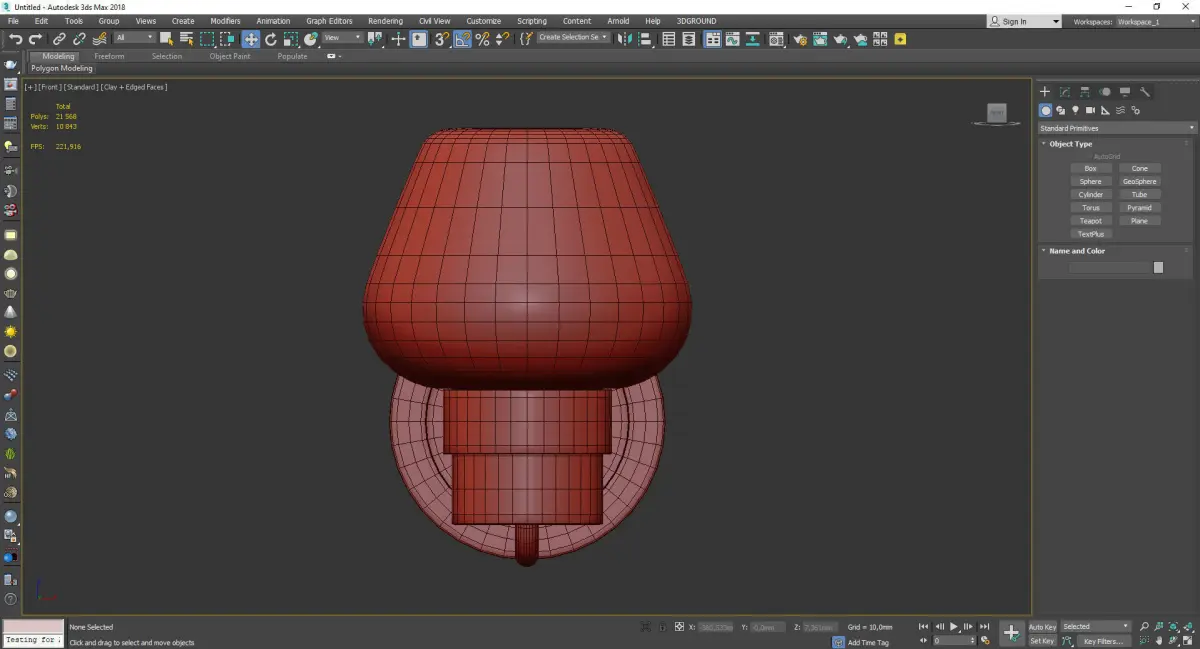The height and width of the screenshot is (649, 1200).
Task: Open the selection filter 'All' dropdown
Action: click(134, 38)
